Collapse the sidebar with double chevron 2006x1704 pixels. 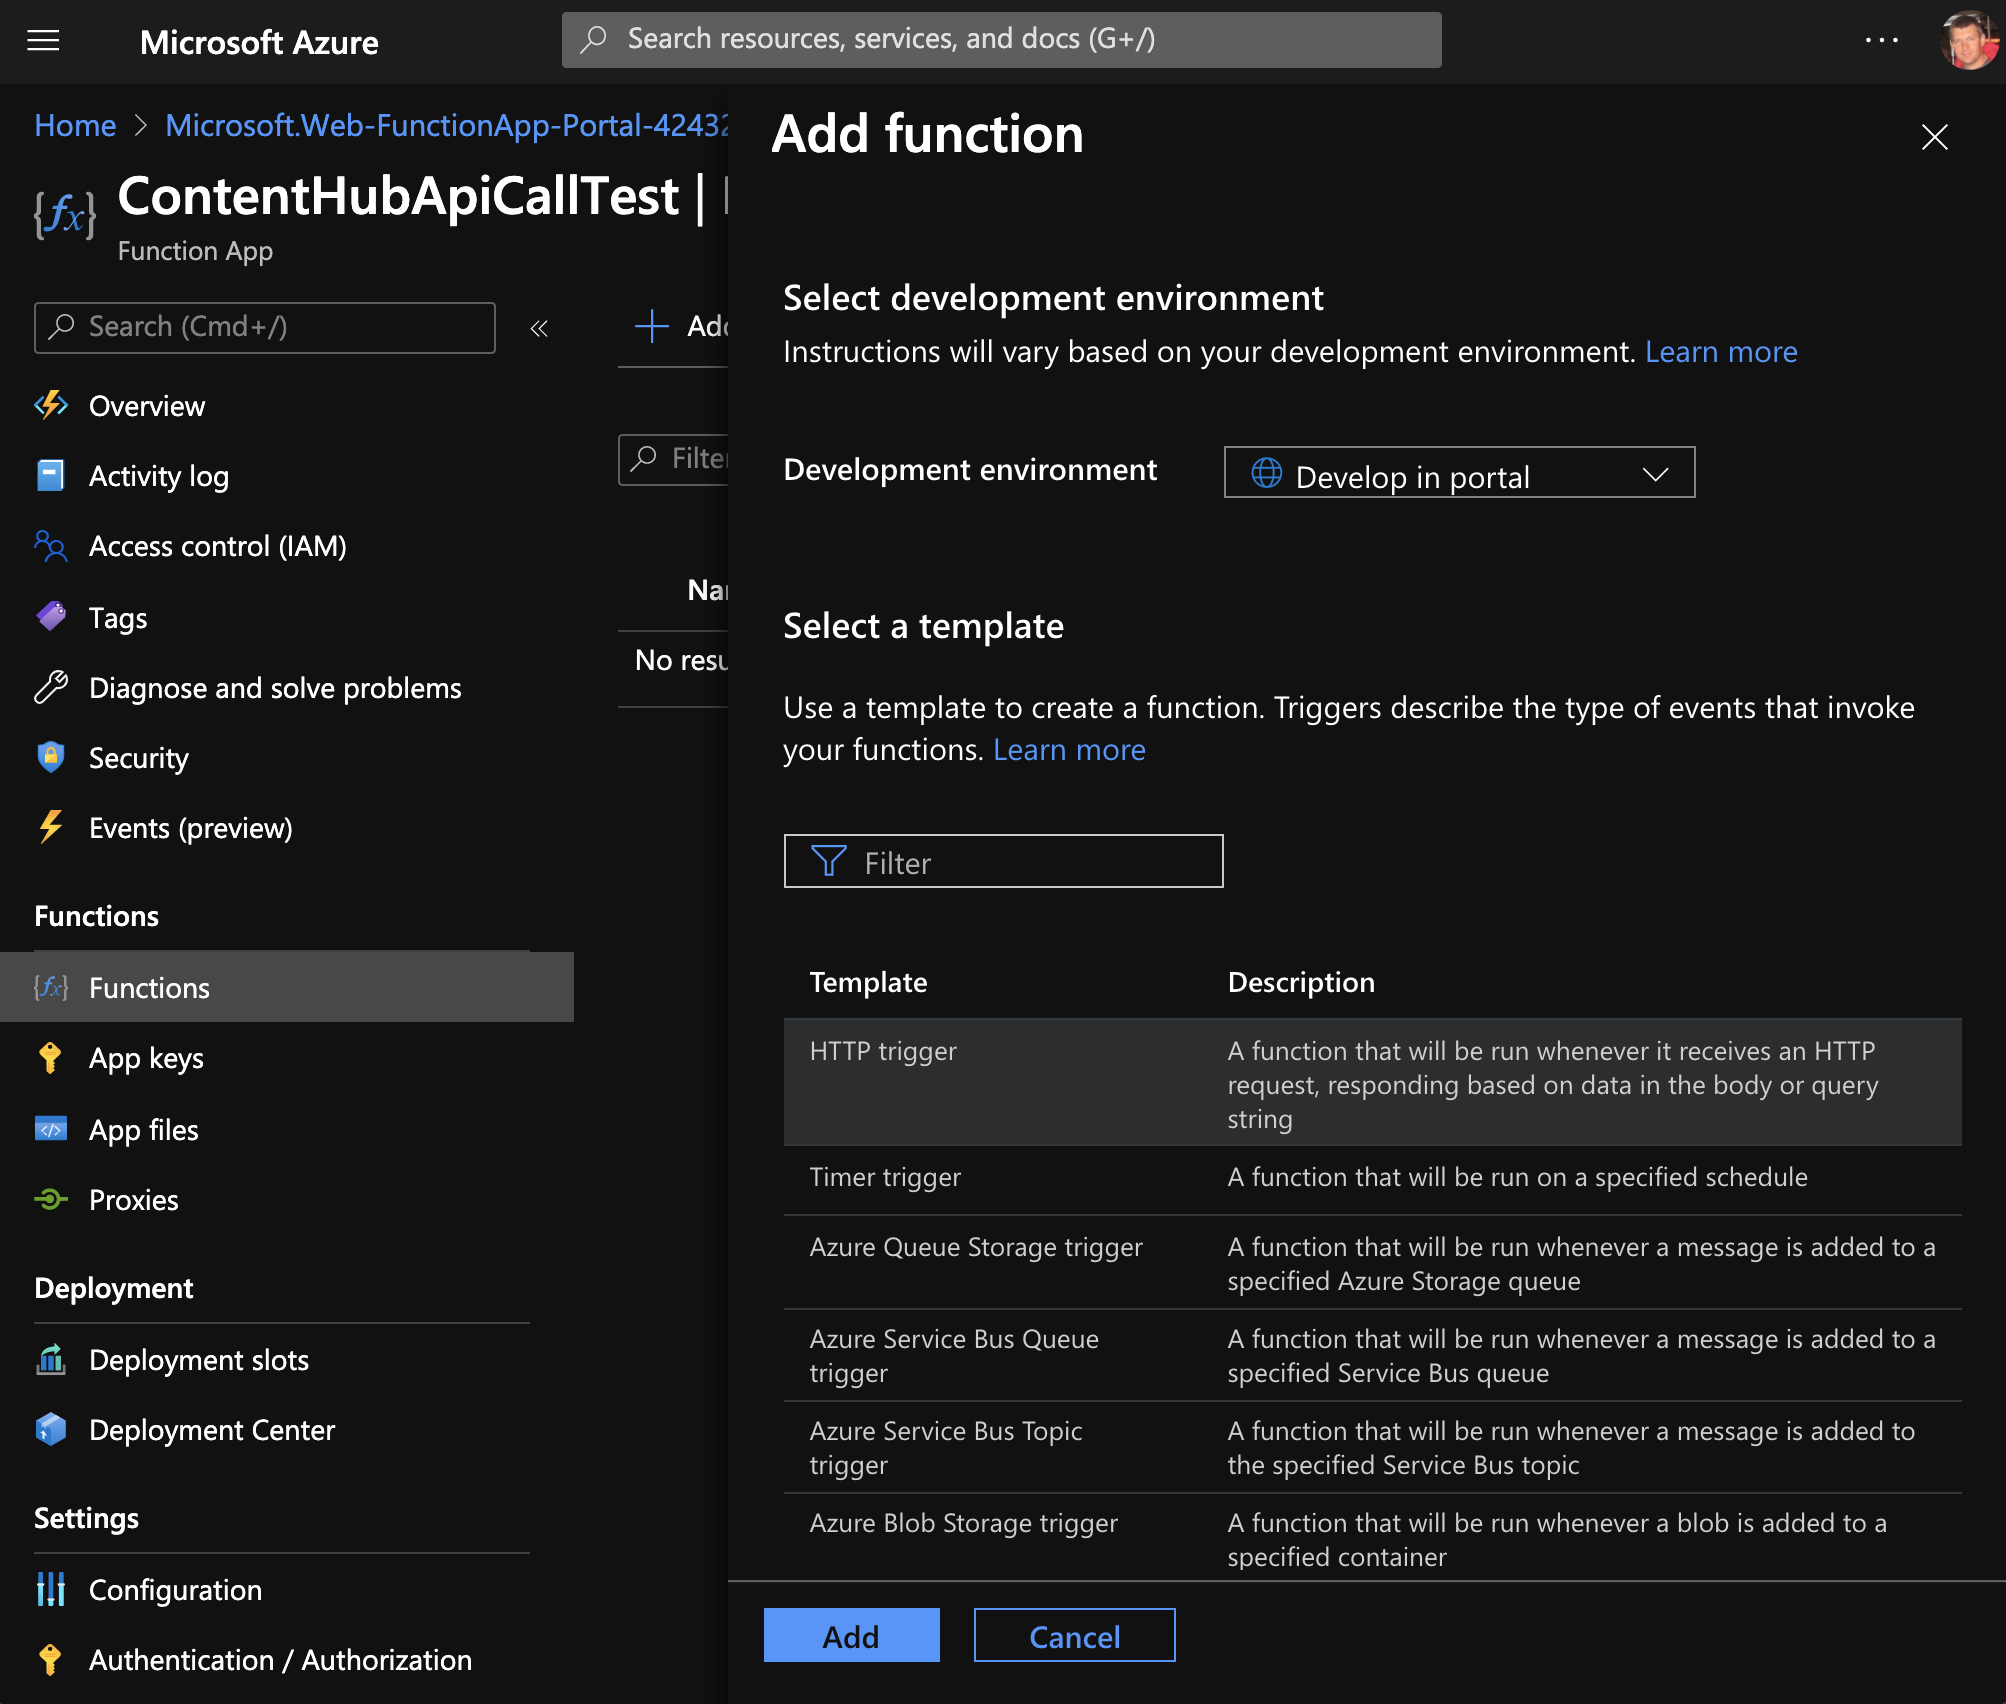click(539, 328)
